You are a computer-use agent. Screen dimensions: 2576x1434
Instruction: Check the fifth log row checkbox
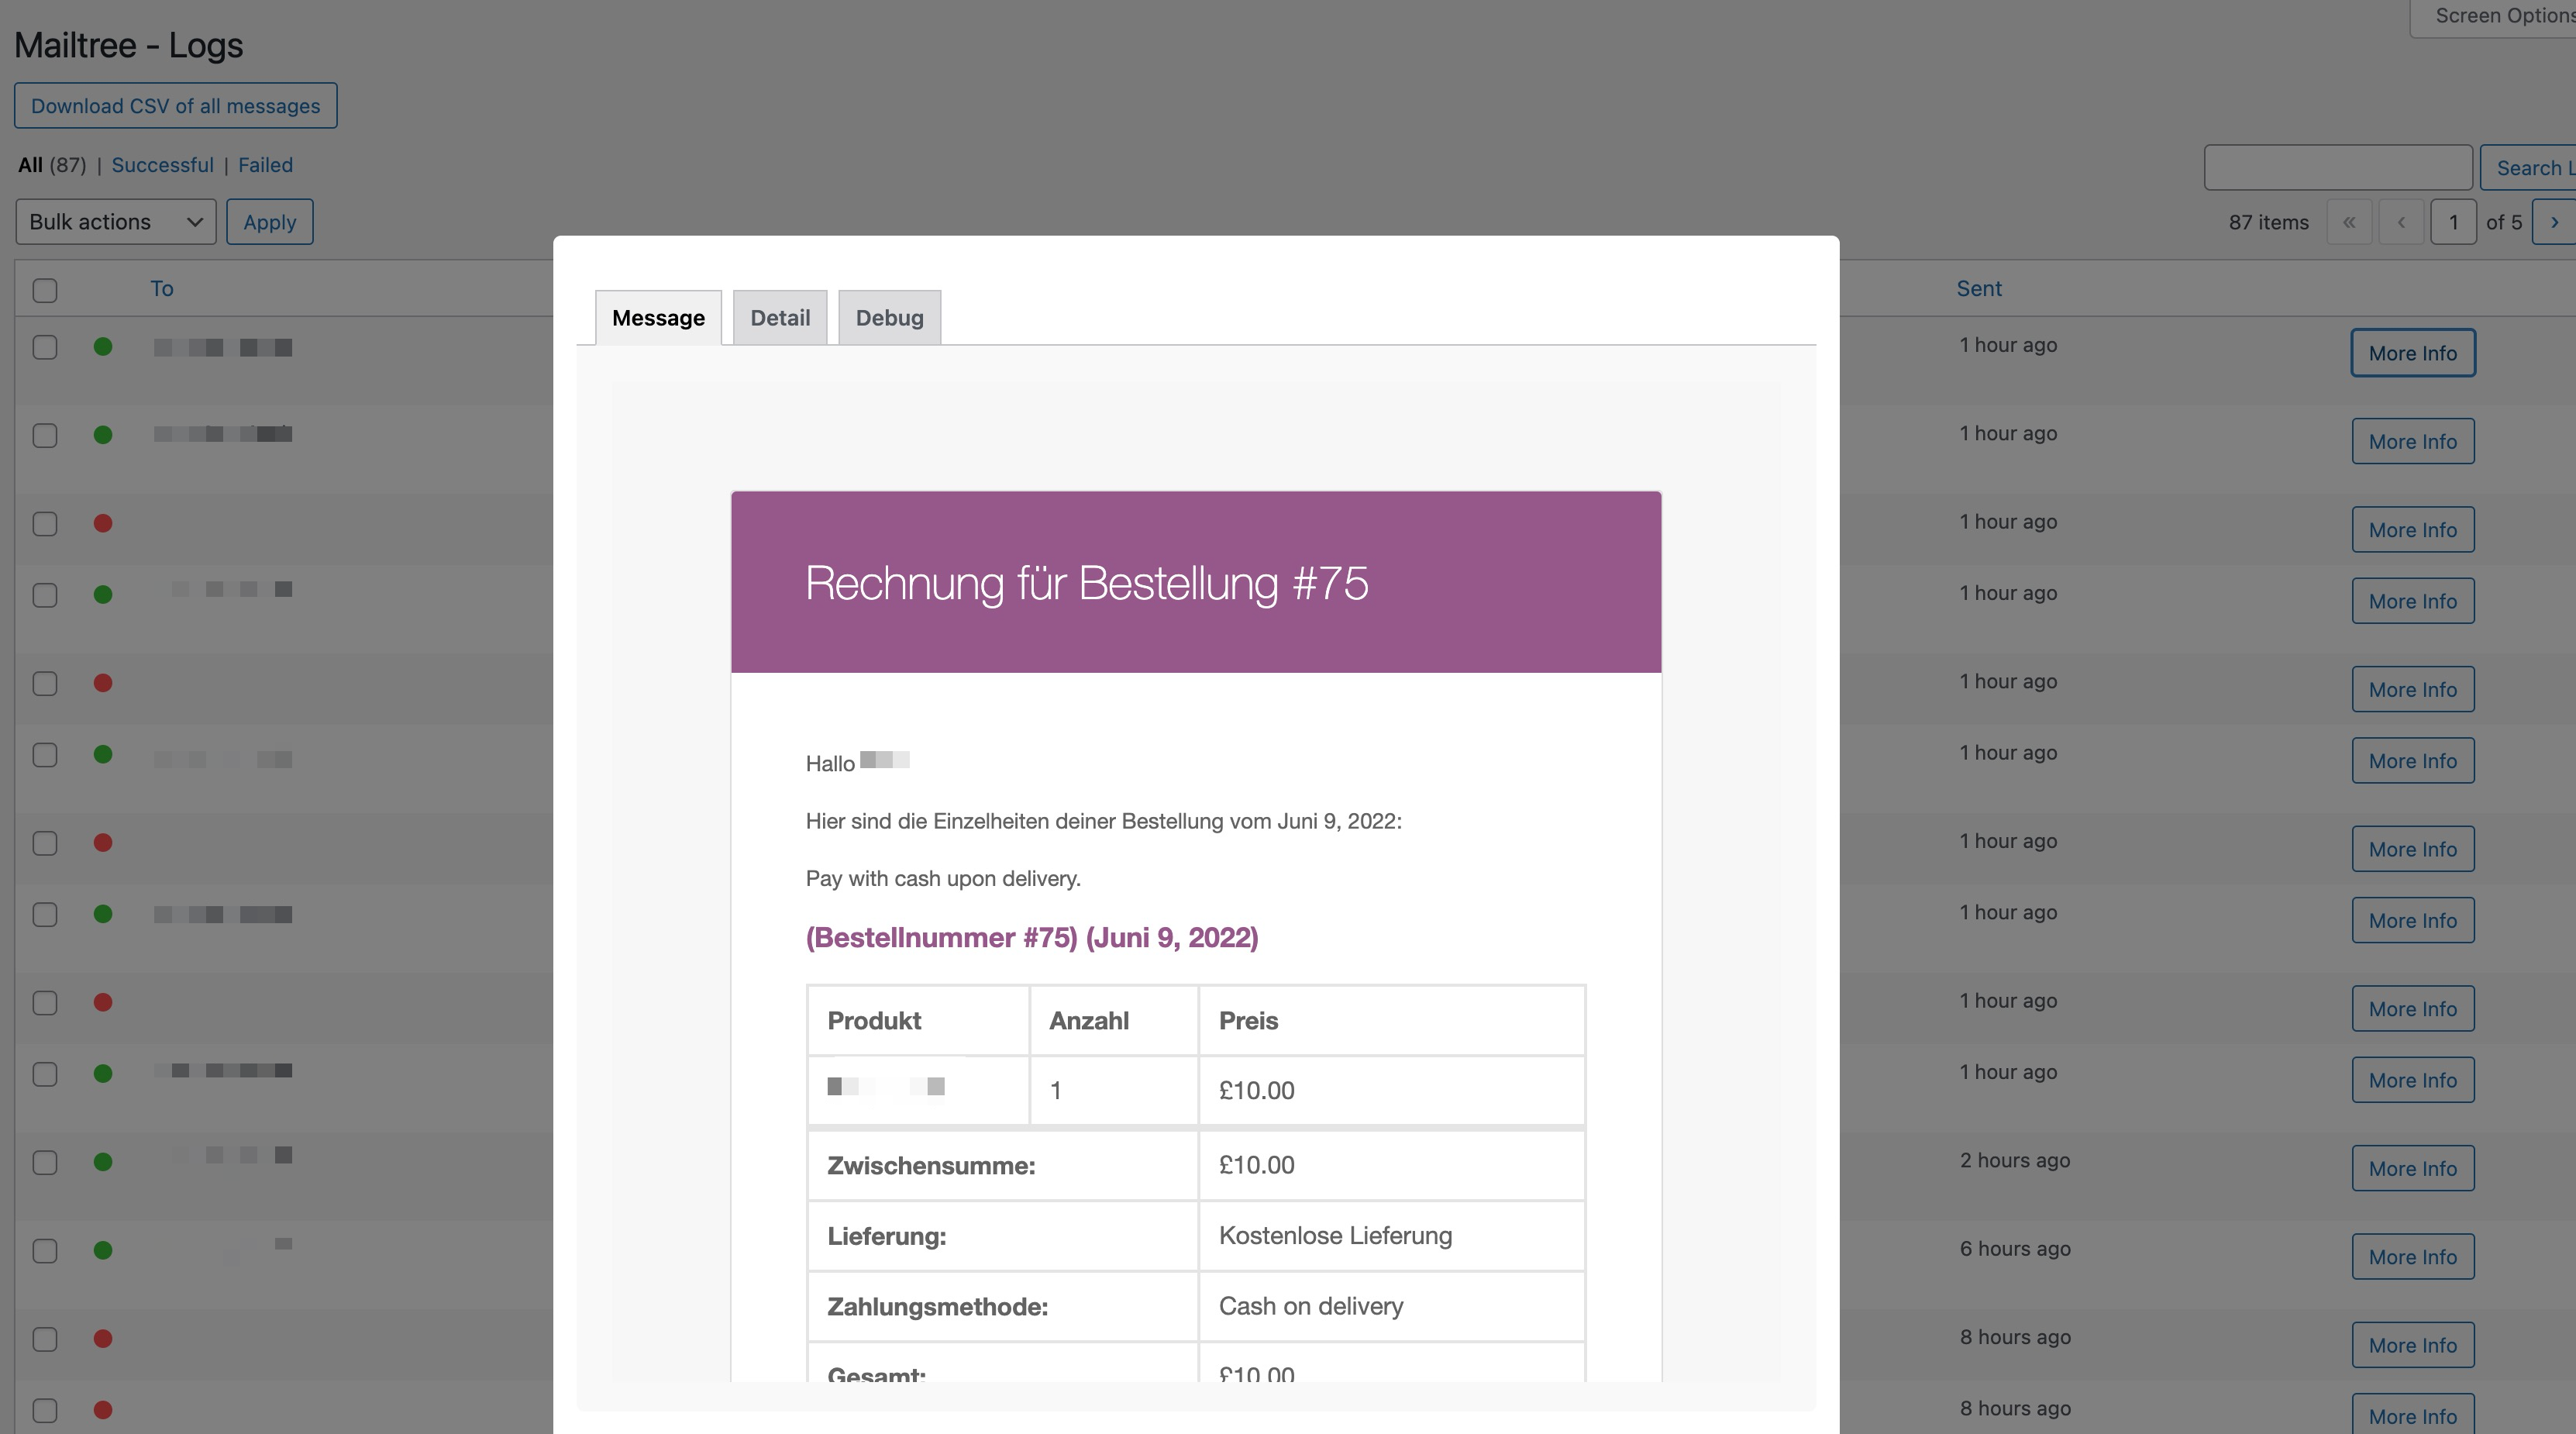(45, 683)
